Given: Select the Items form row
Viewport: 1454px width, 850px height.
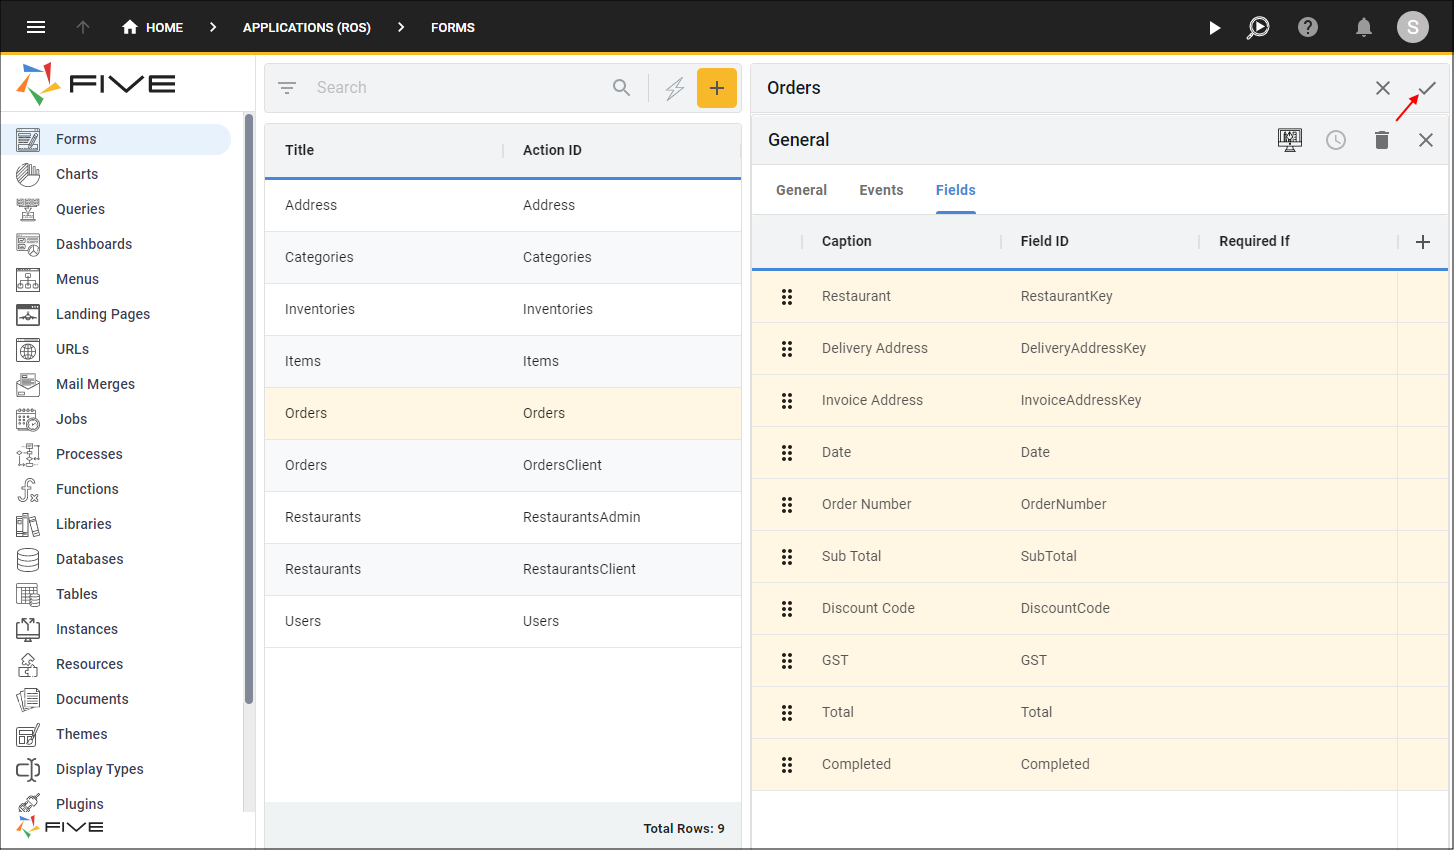Looking at the screenshot, I should (x=503, y=361).
